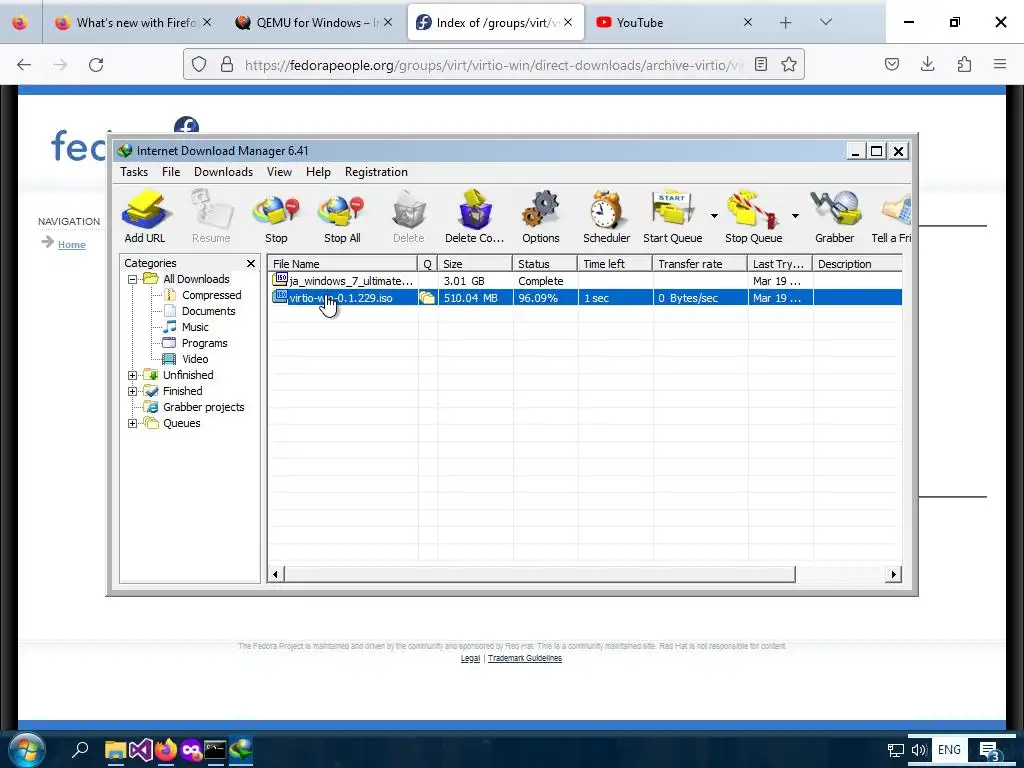This screenshot has height=768, width=1024.
Task: Select the Documents category
Action: [208, 311]
